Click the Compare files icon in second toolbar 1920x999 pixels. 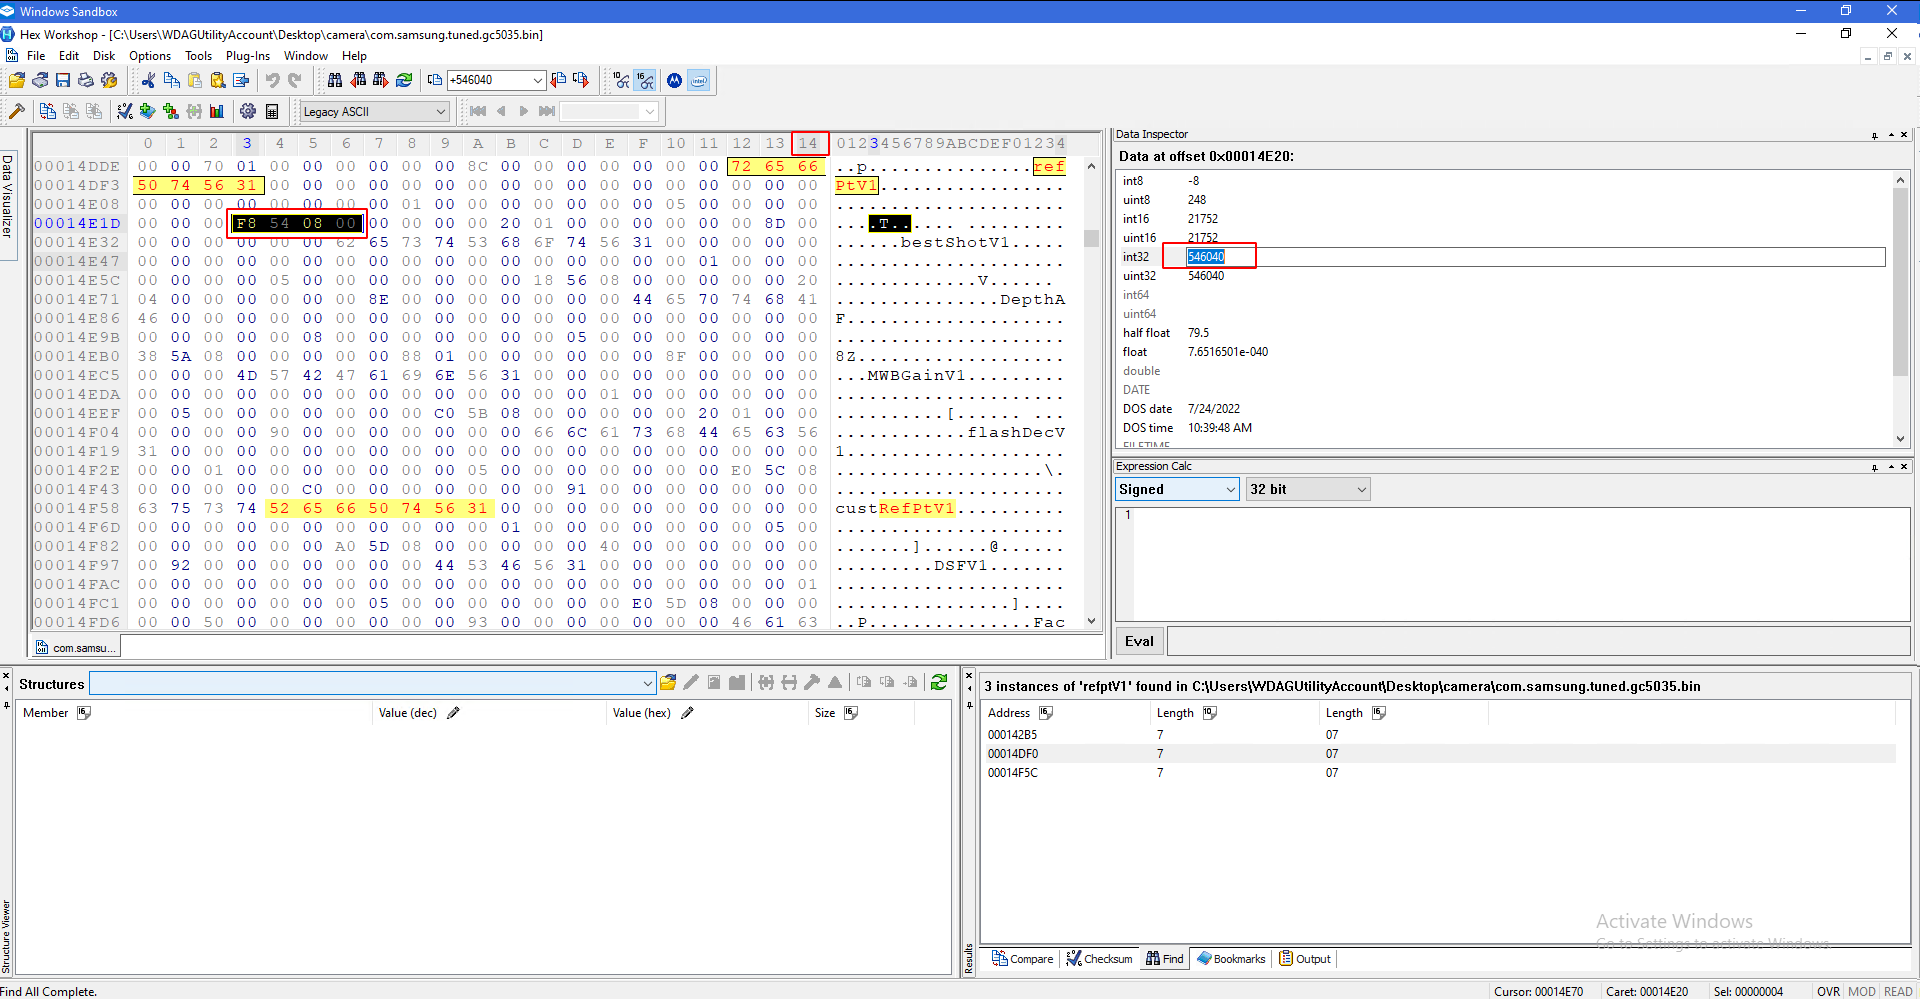tap(48, 111)
